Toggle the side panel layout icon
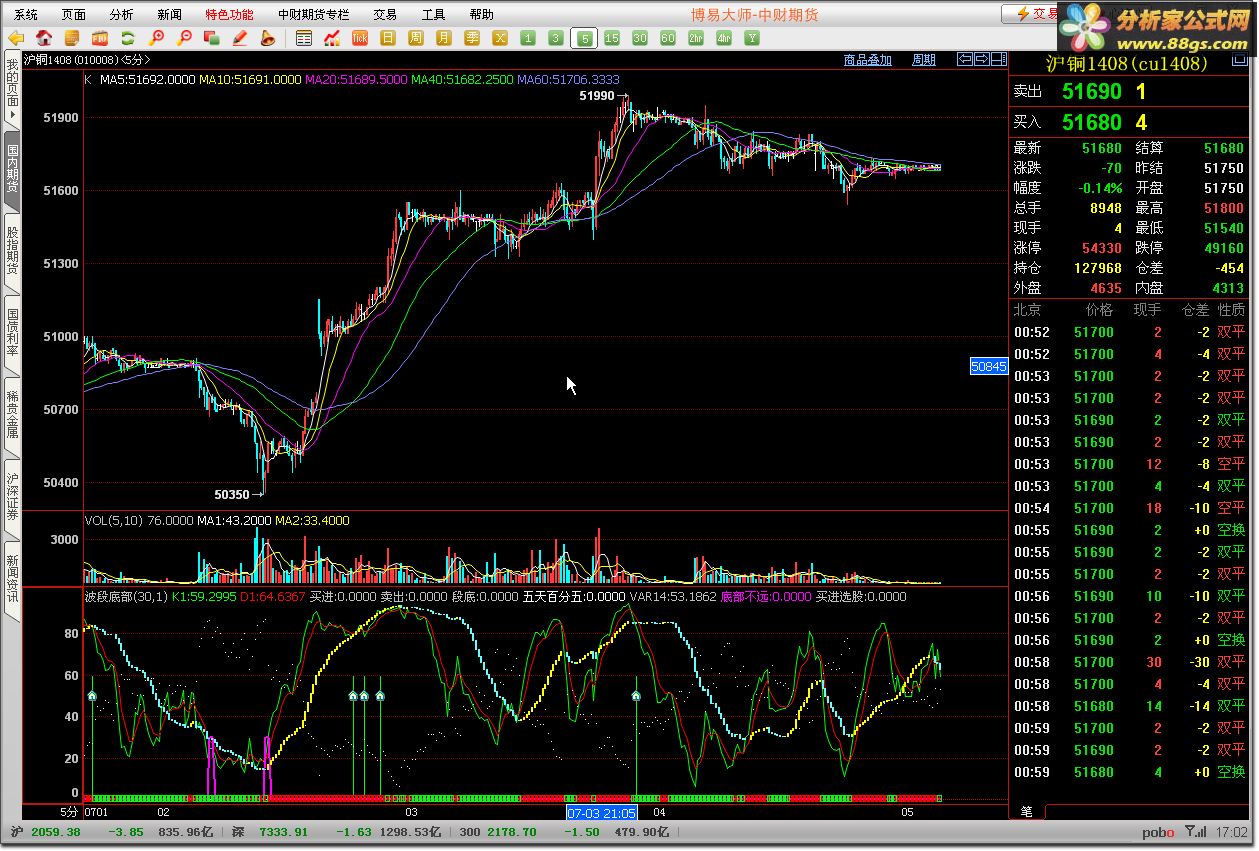The width and height of the screenshot is (1259, 851). [999, 59]
